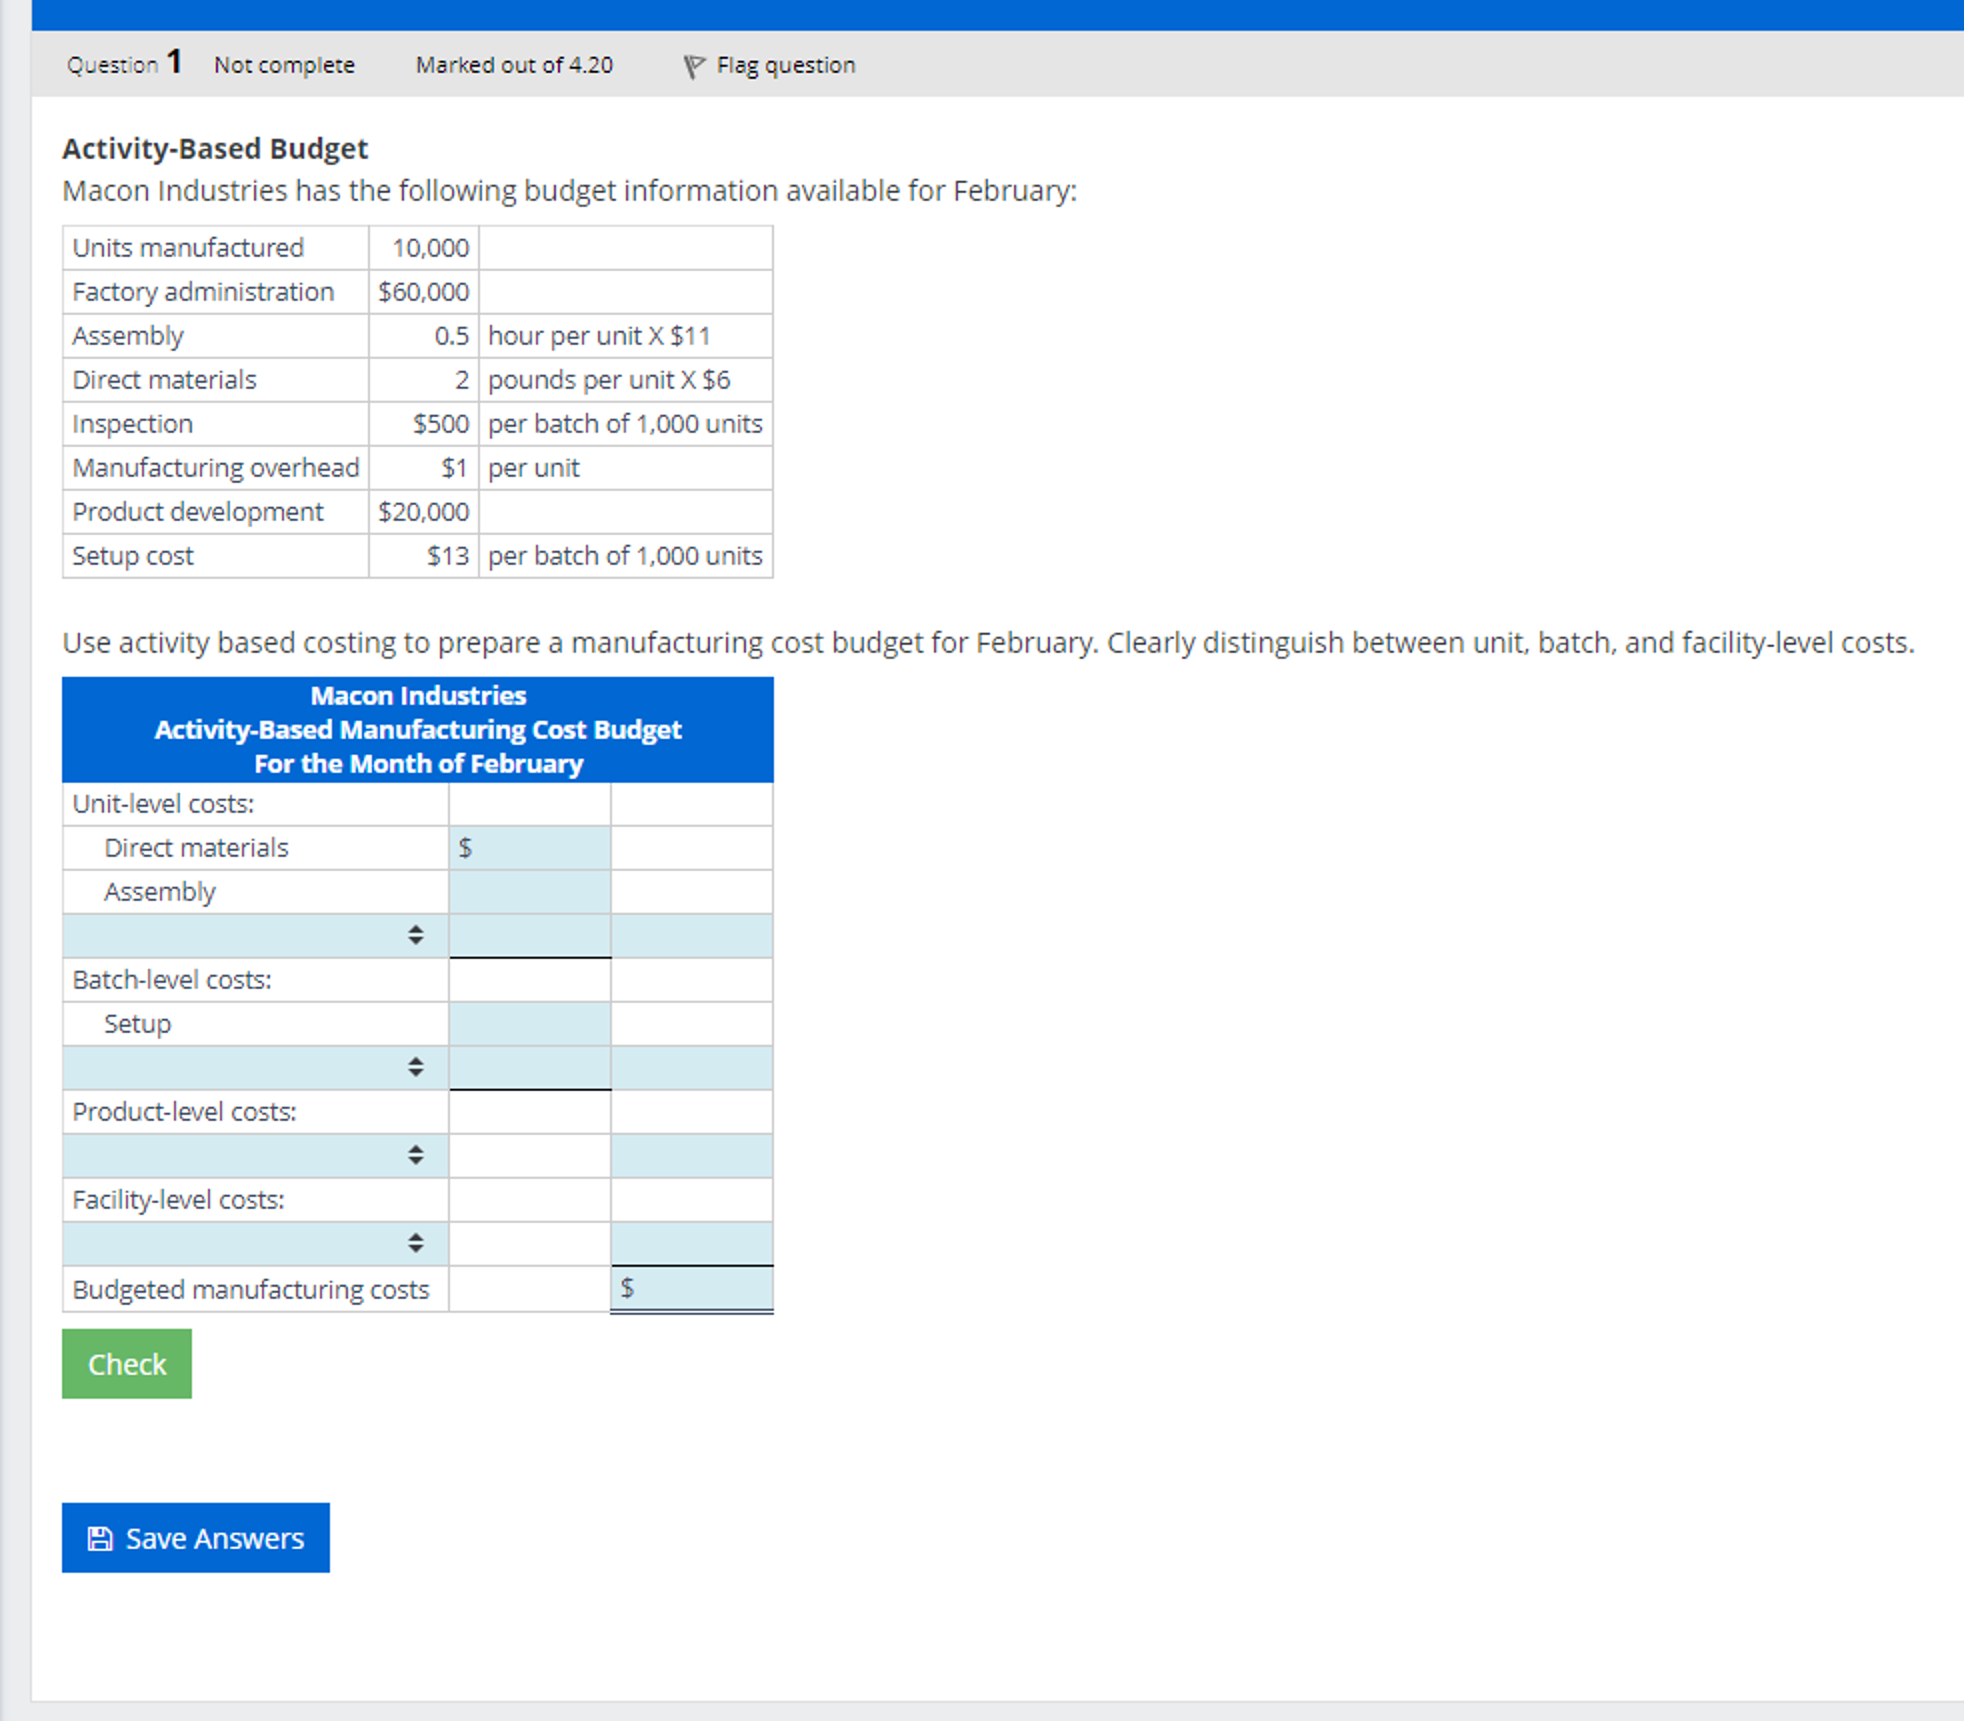The height and width of the screenshot is (1721, 1964).
Task: Click the Assembly amount input field
Action: click(530, 892)
